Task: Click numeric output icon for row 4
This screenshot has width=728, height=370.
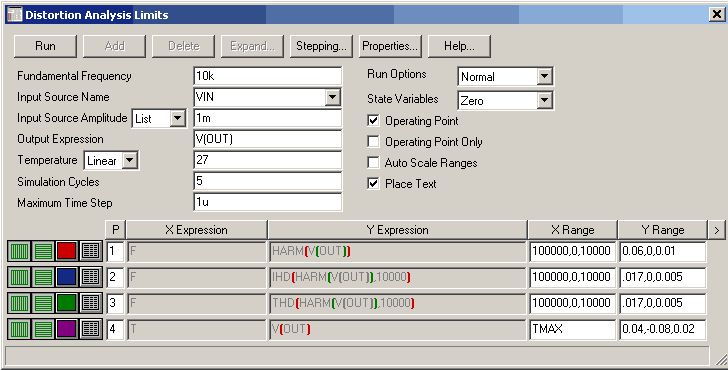Action: pos(91,329)
